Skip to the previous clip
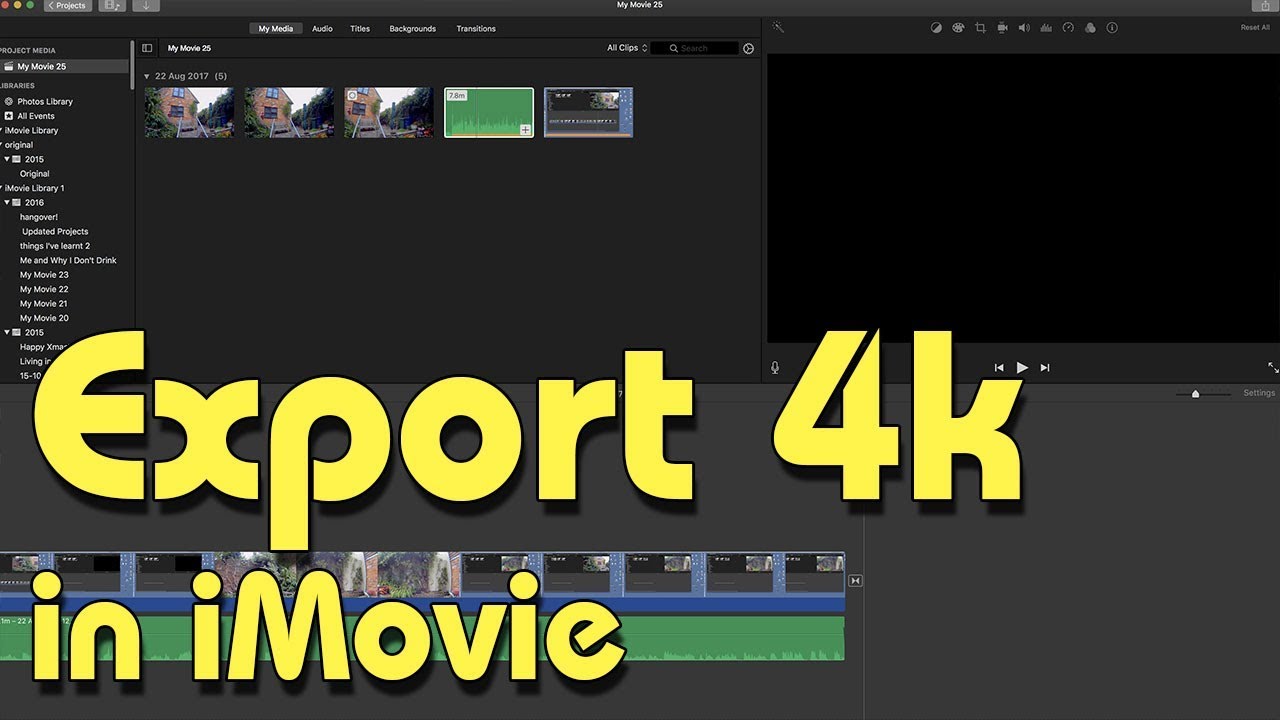Screen dimensions: 1280x720 (x=999, y=368)
